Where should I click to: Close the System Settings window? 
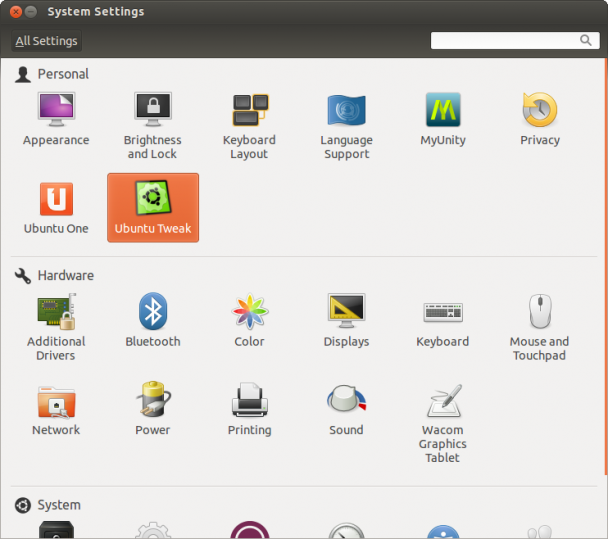16,12
